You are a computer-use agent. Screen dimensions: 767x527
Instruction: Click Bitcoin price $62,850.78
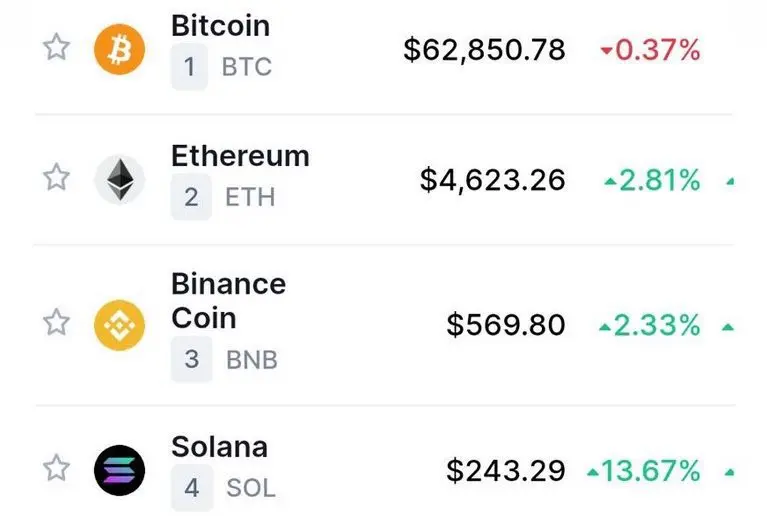[x=484, y=50]
